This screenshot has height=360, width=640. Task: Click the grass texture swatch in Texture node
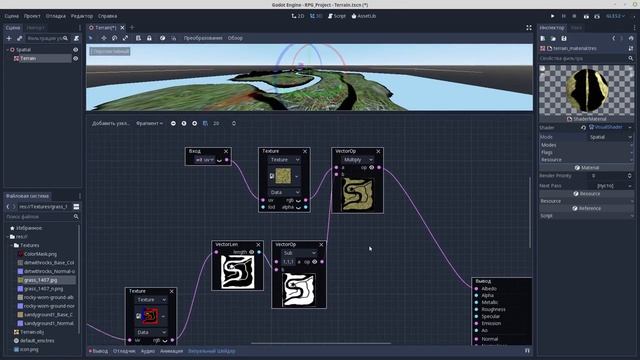(283, 176)
